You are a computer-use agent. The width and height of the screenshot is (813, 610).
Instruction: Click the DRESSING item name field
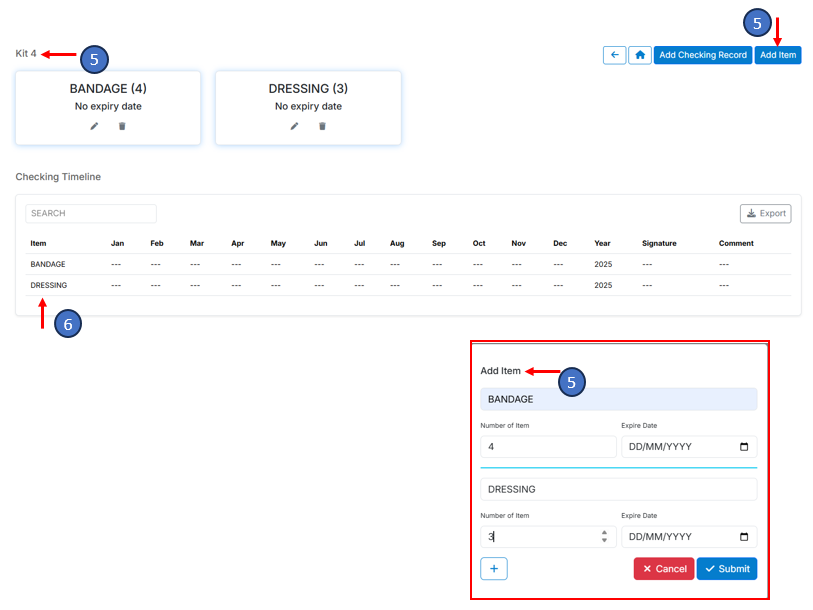pos(618,489)
